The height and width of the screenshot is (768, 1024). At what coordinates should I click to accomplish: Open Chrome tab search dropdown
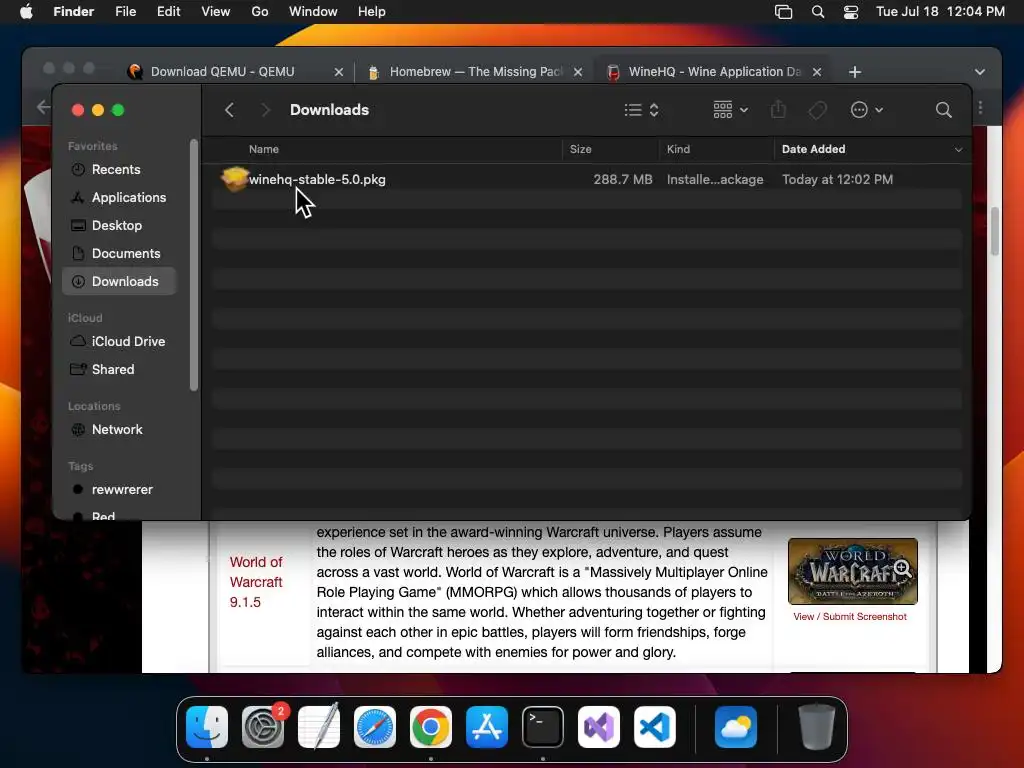(x=980, y=72)
